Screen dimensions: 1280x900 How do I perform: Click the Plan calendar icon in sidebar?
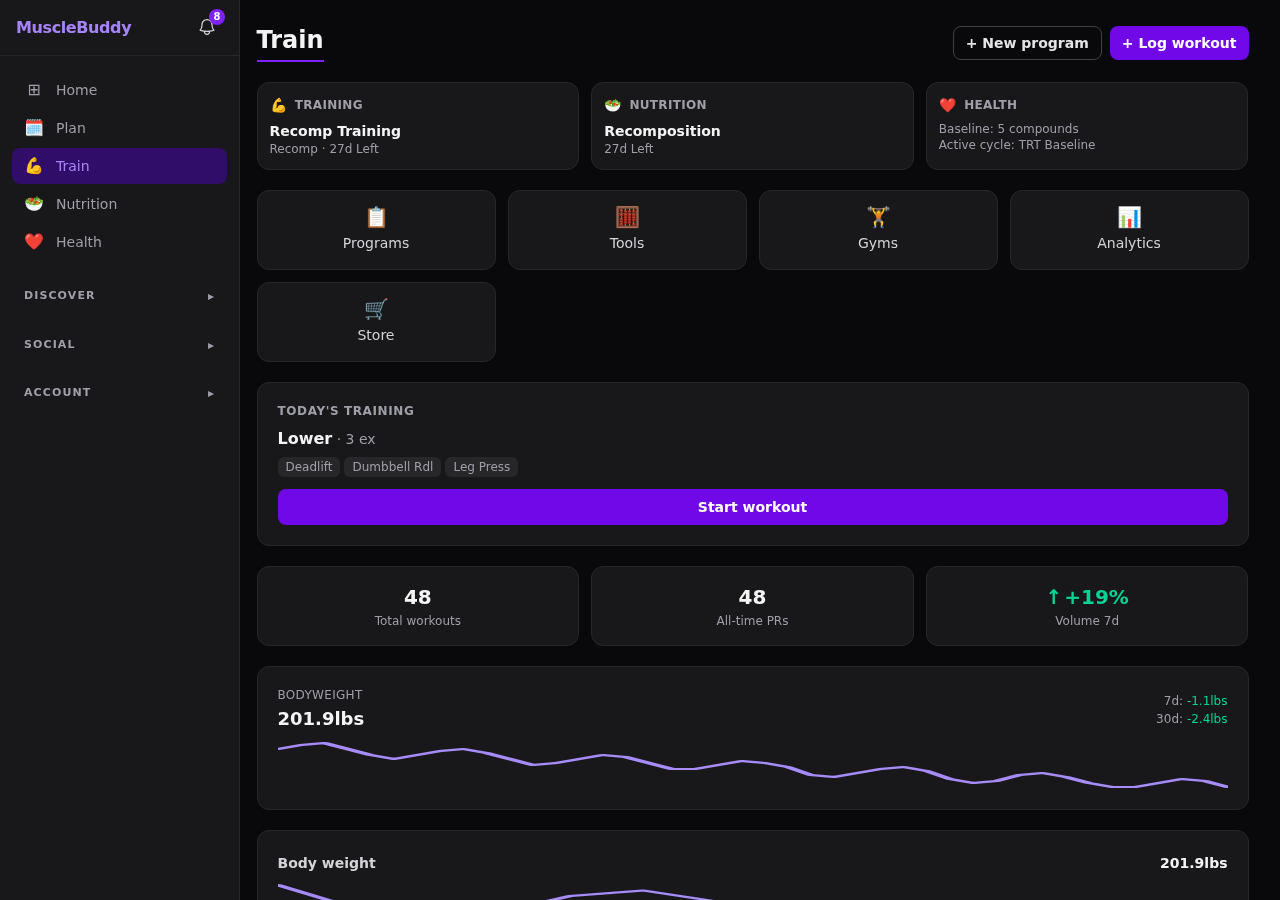34,128
